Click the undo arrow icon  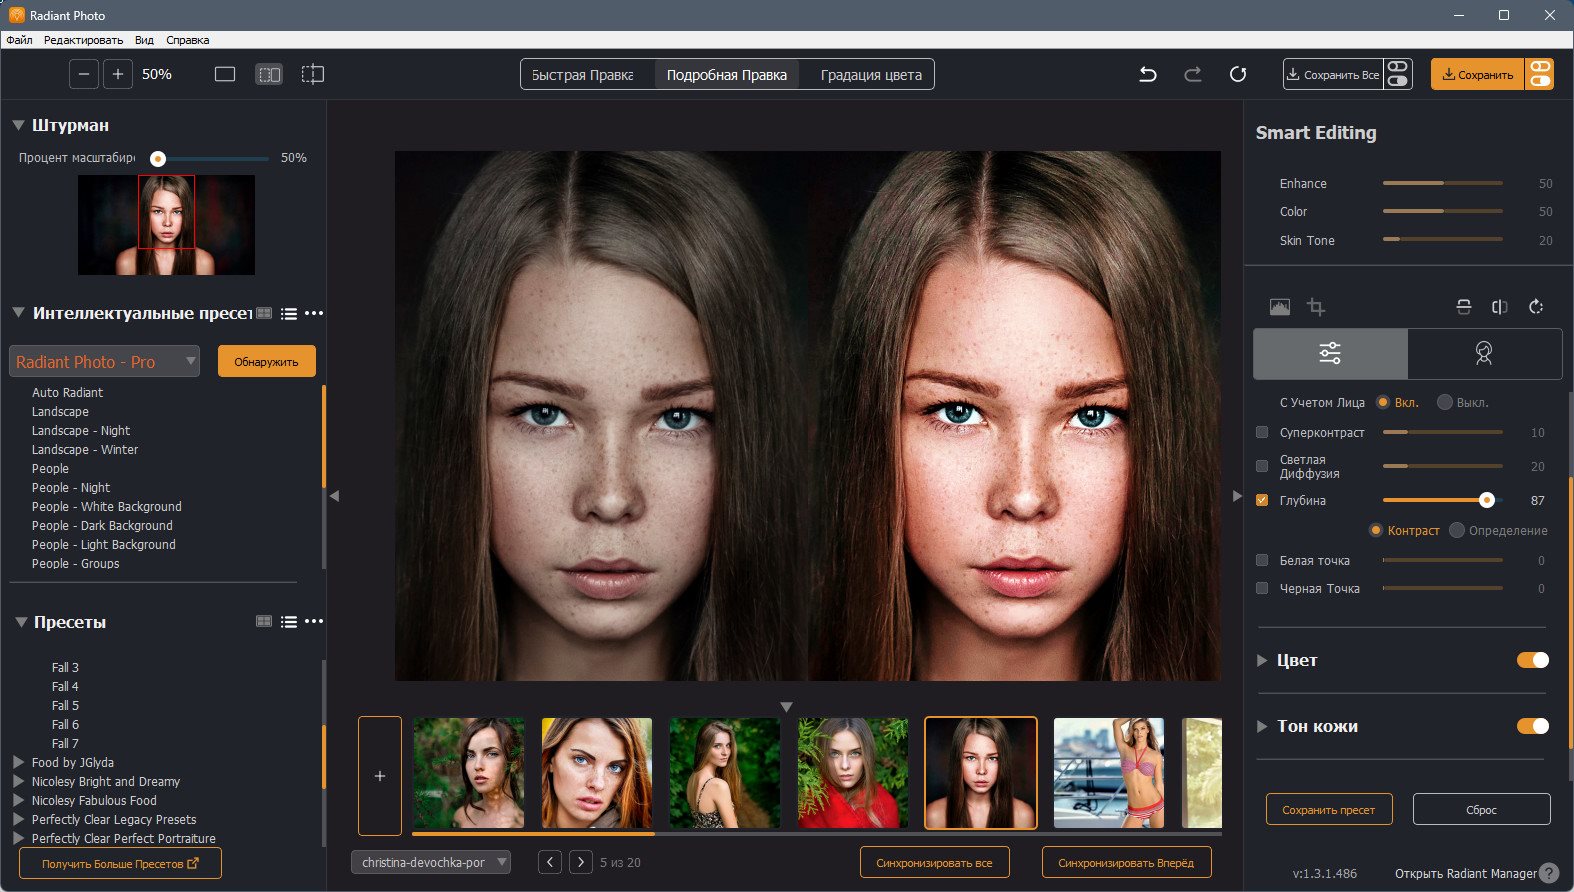1148,74
